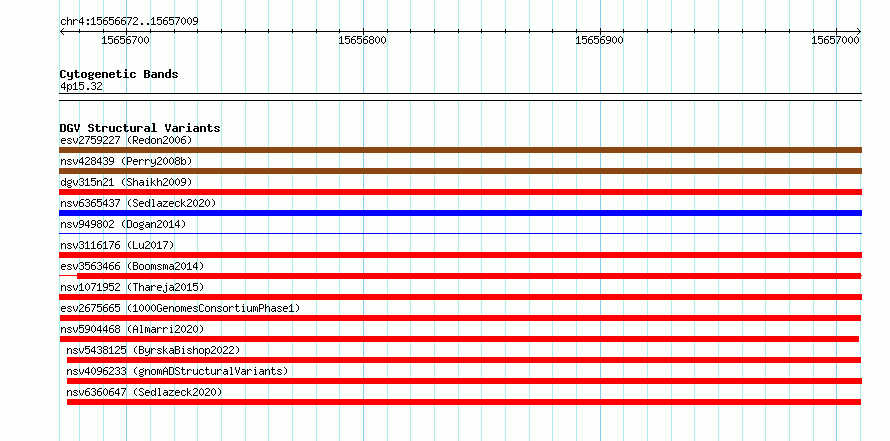Click the nsv5438125 (ByrskaBishop2022) label
Screen dimensions: 890x441
point(153,350)
